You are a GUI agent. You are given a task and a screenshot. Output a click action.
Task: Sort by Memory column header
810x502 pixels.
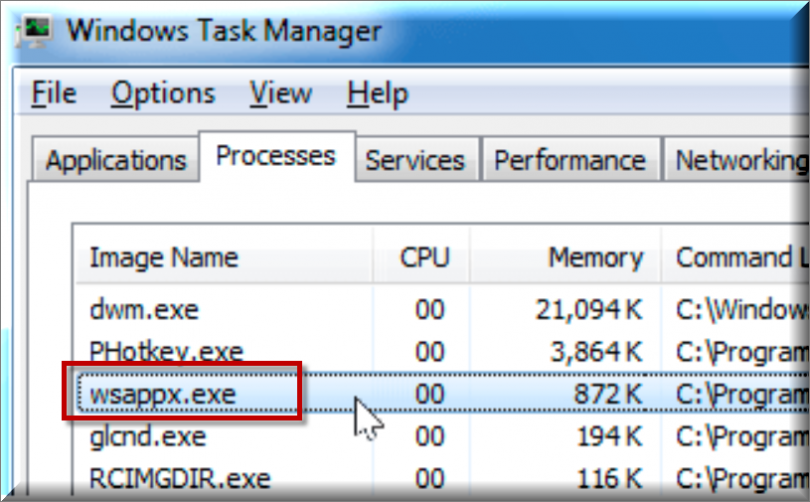(x=566, y=257)
